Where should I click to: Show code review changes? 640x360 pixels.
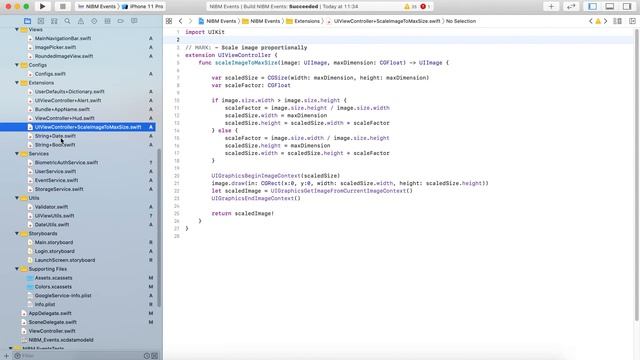[x=571, y=6]
